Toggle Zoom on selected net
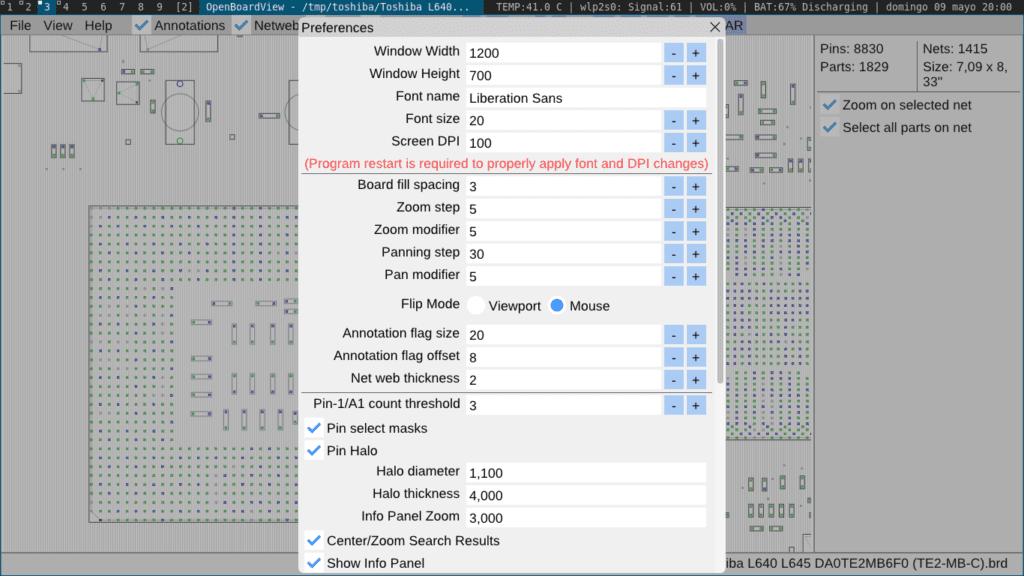1024x576 pixels. (x=829, y=105)
